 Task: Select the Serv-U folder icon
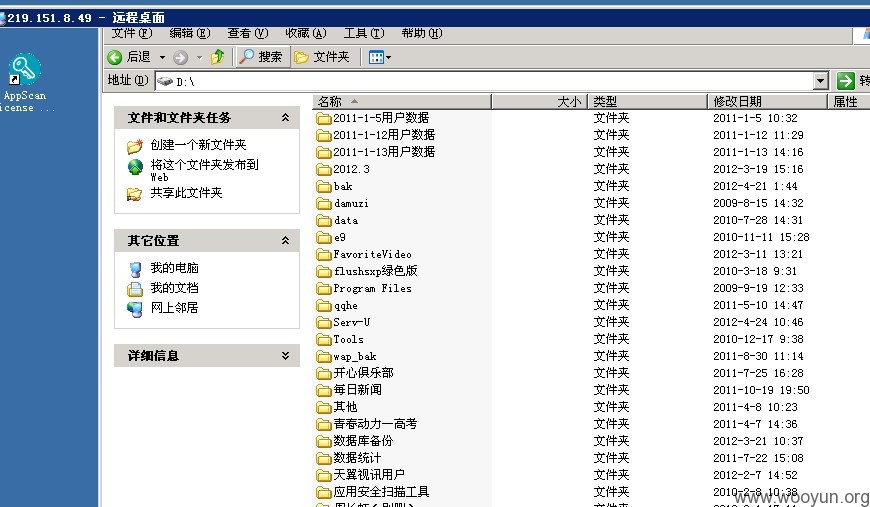pyautogui.click(x=323, y=322)
